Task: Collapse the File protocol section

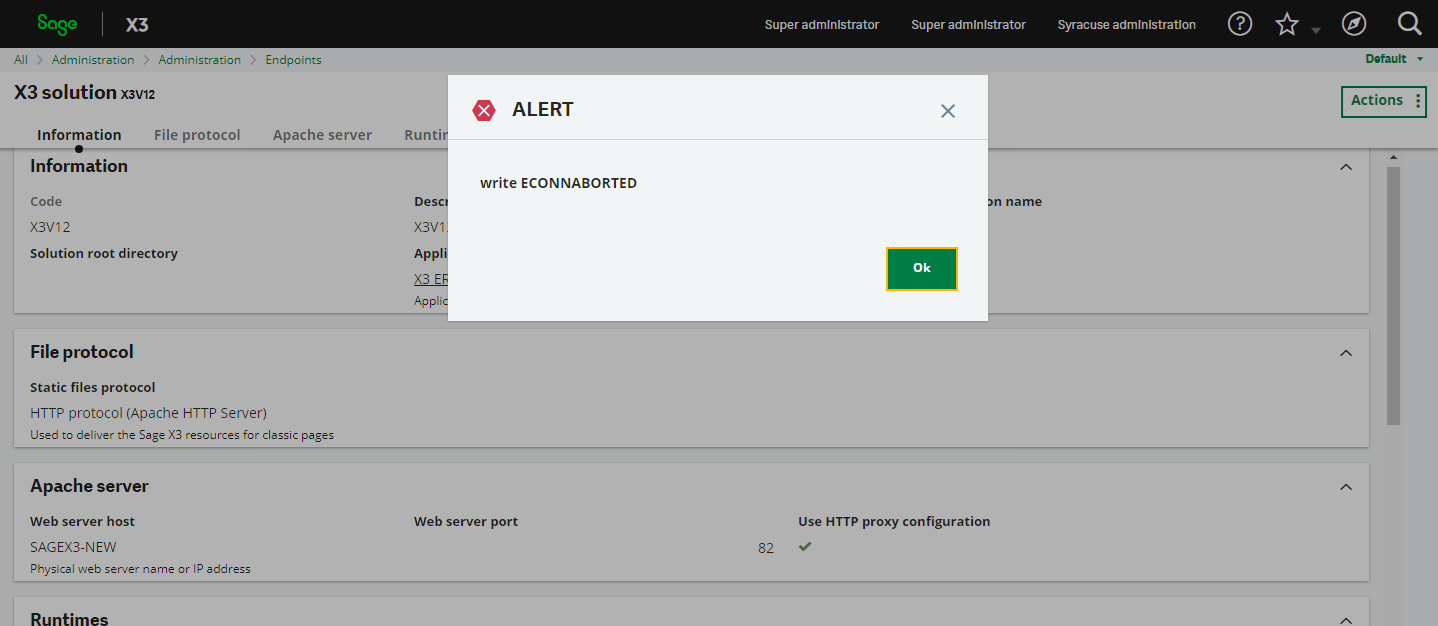Action: [x=1346, y=352]
